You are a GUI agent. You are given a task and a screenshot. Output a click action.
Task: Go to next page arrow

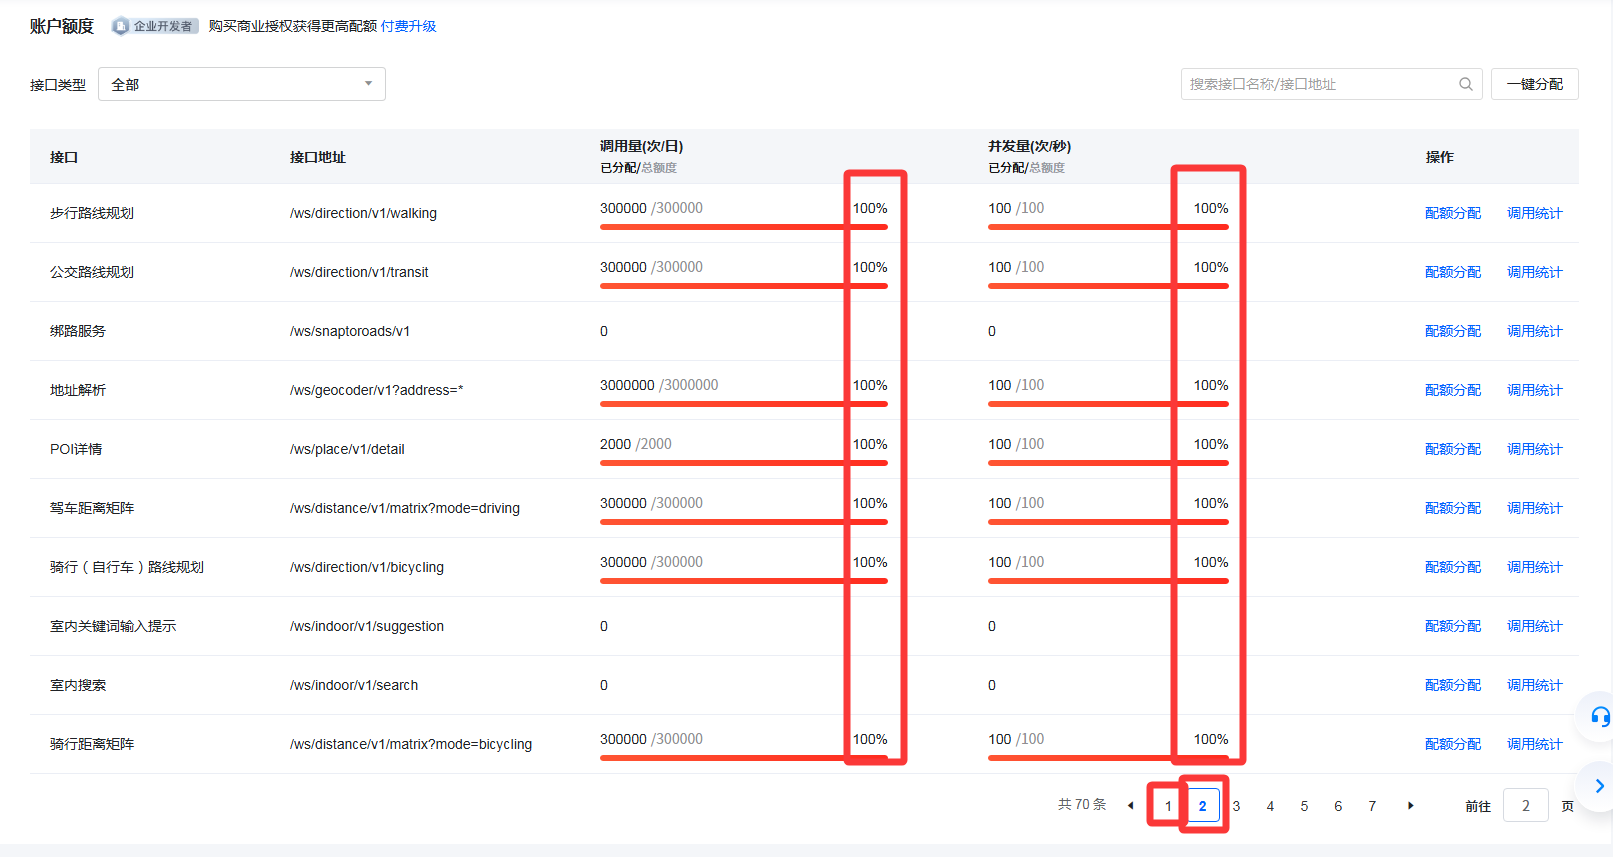coord(1410,806)
